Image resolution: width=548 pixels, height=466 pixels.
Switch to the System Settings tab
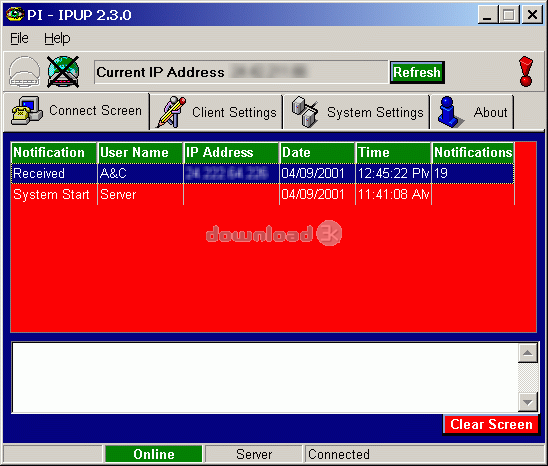click(x=356, y=112)
